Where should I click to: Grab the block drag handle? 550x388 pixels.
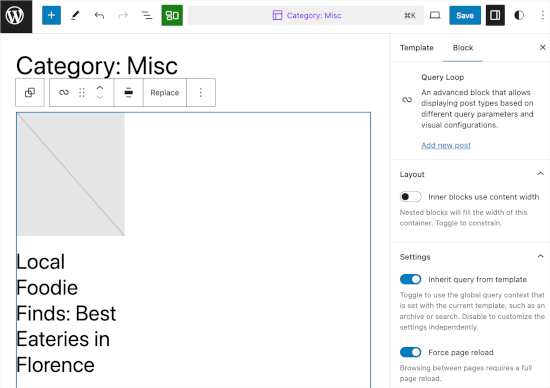(82, 93)
